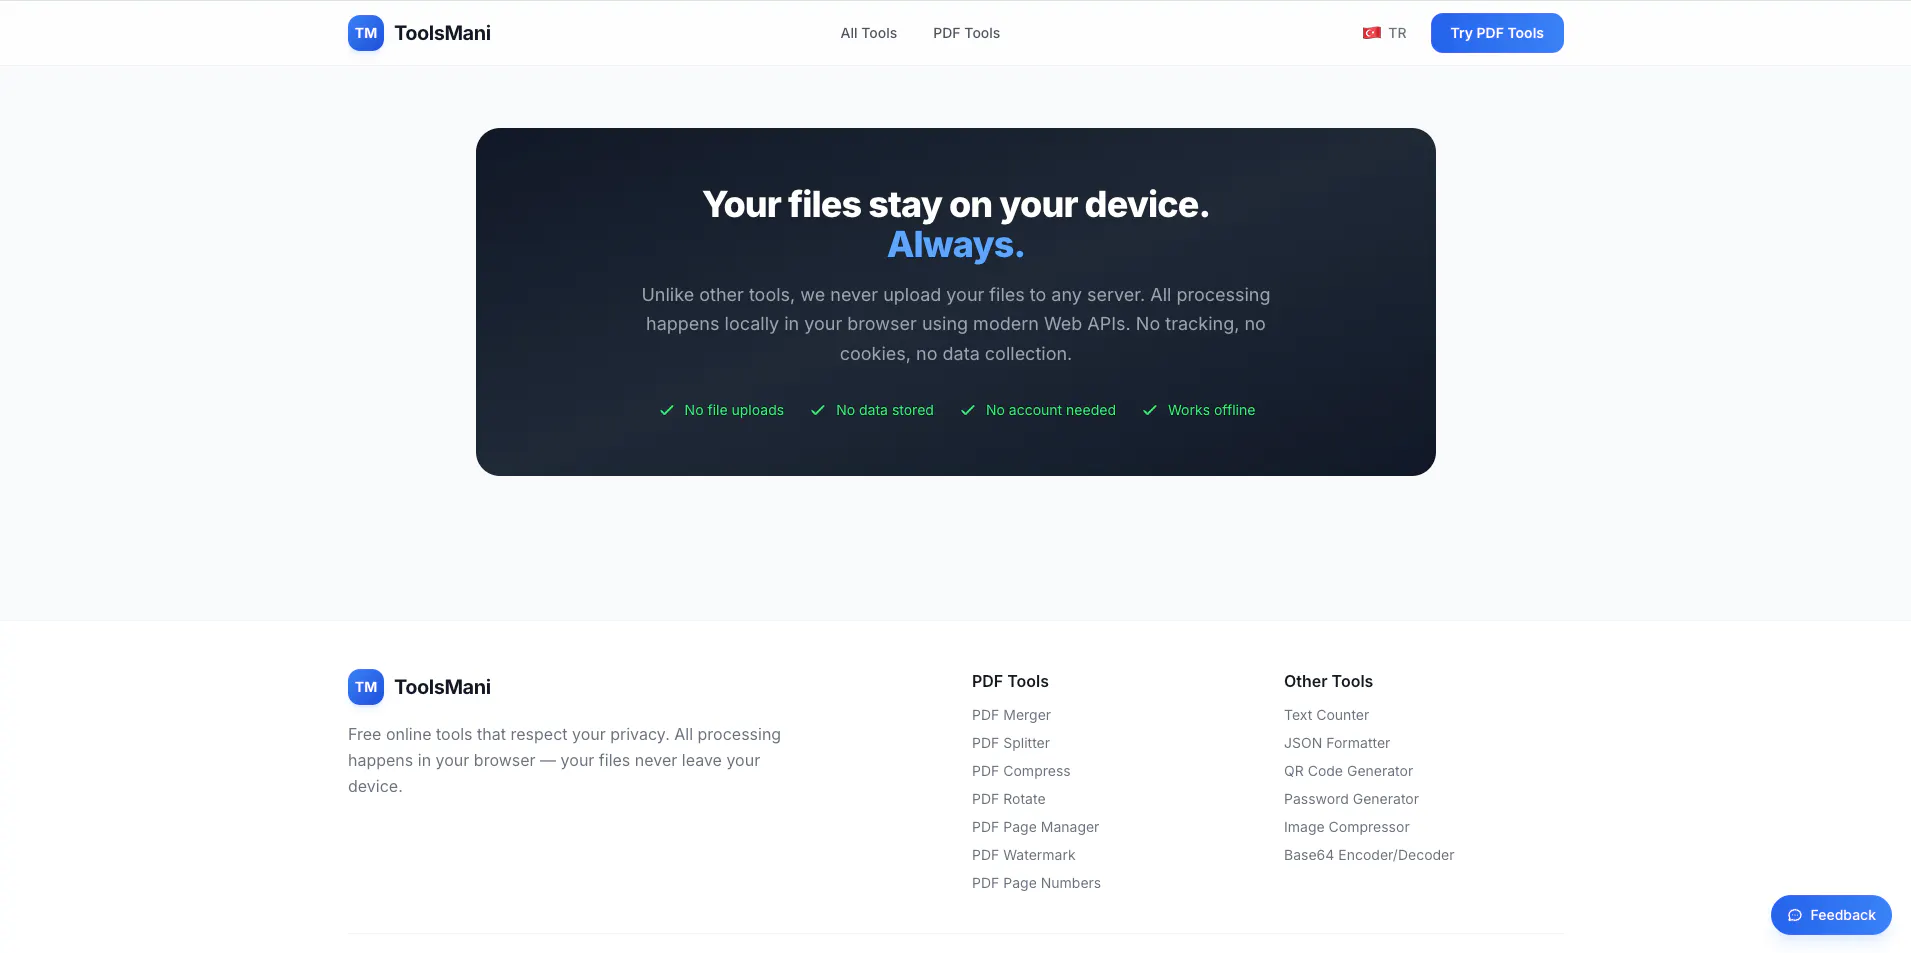Screen dimensions: 1911x953
Task: Click the Your files stay on your device heading
Action: [x=956, y=204]
